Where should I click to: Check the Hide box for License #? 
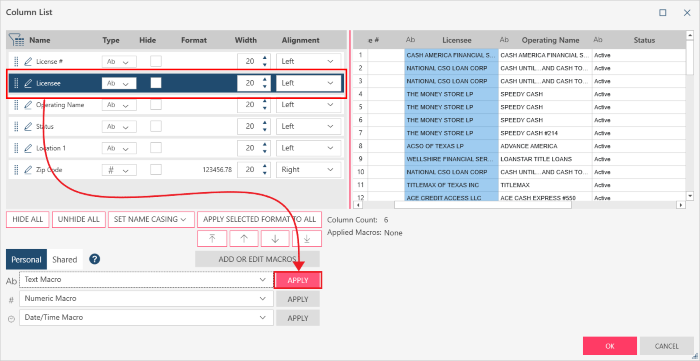pyautogui.click(x=155, y=61)
